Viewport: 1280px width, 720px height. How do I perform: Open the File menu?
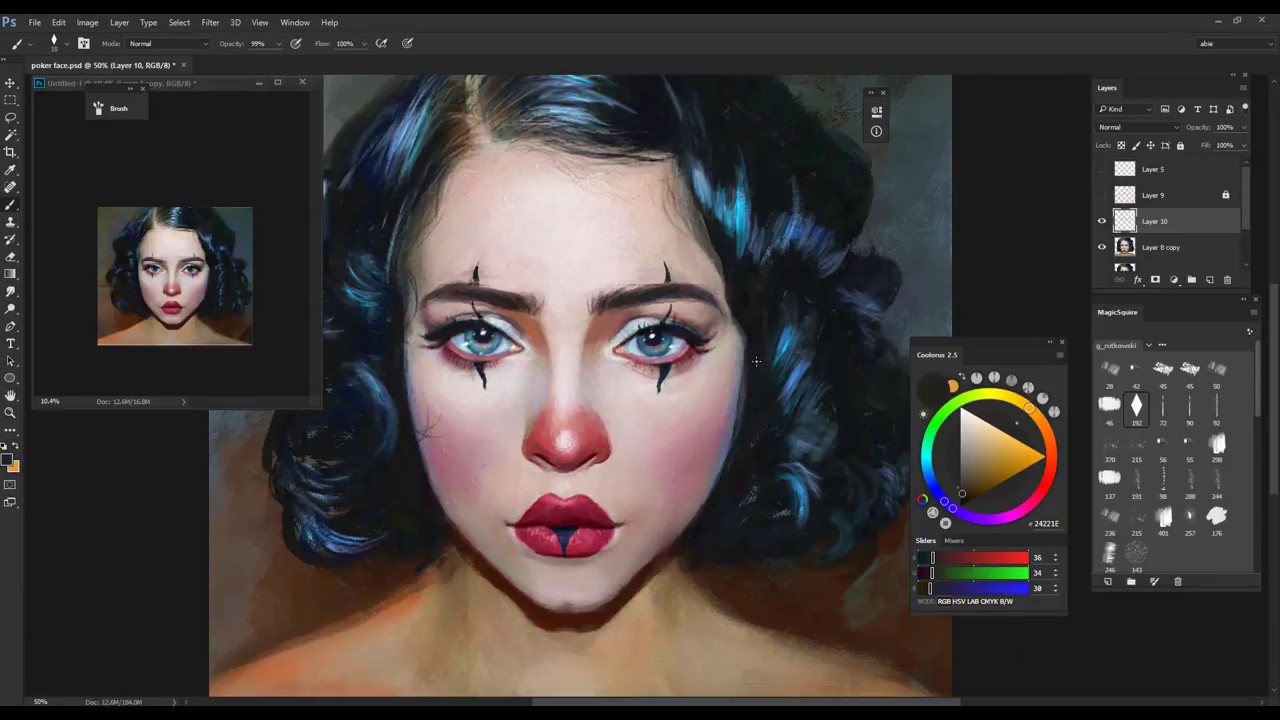[35, 22]
